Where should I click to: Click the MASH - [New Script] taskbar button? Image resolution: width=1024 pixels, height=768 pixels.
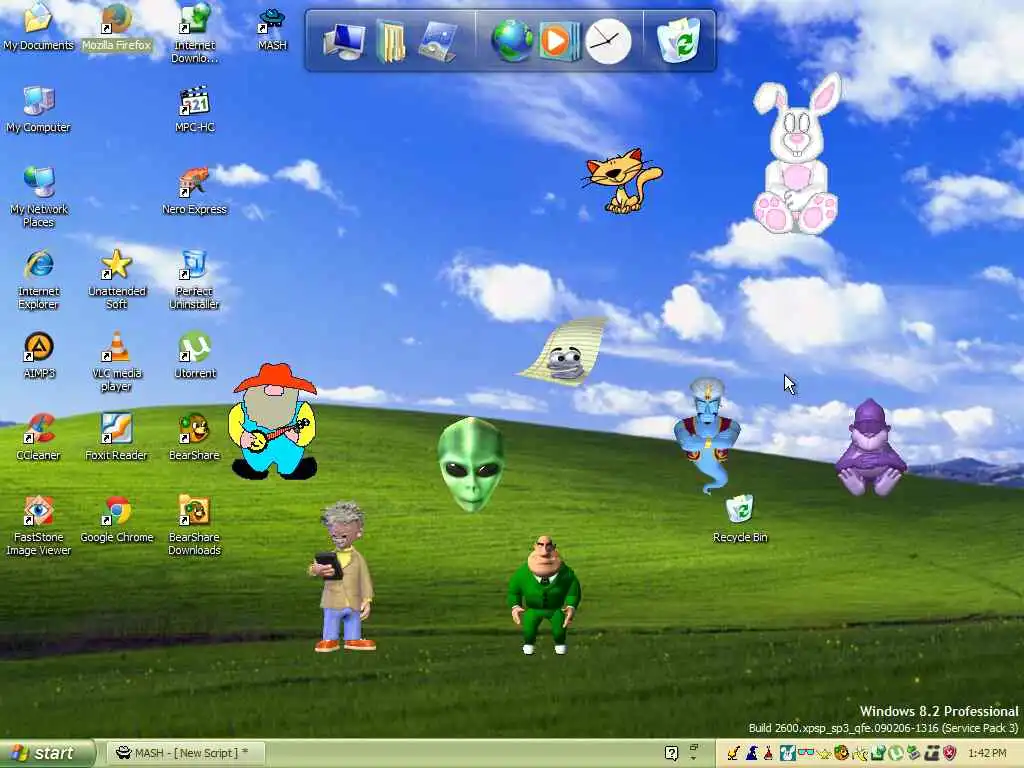(x=185, y=753)
